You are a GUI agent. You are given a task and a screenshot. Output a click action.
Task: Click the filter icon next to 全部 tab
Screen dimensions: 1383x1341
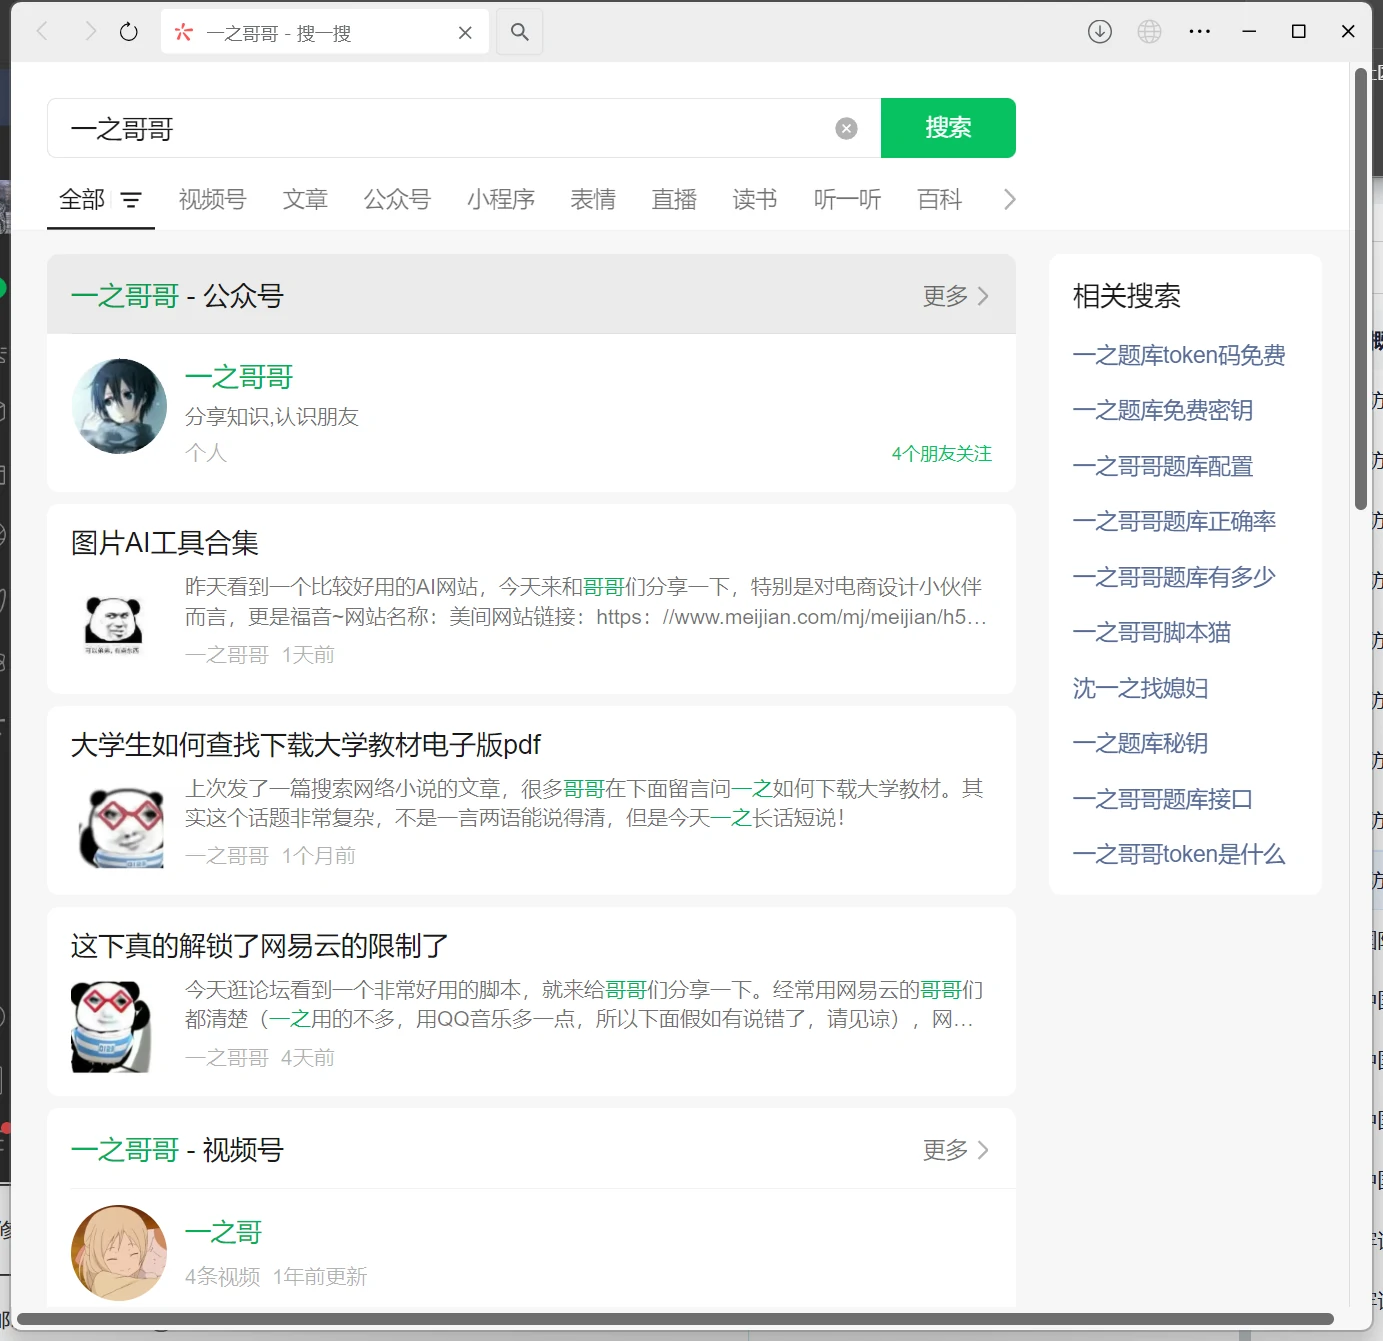click(131, 200)
